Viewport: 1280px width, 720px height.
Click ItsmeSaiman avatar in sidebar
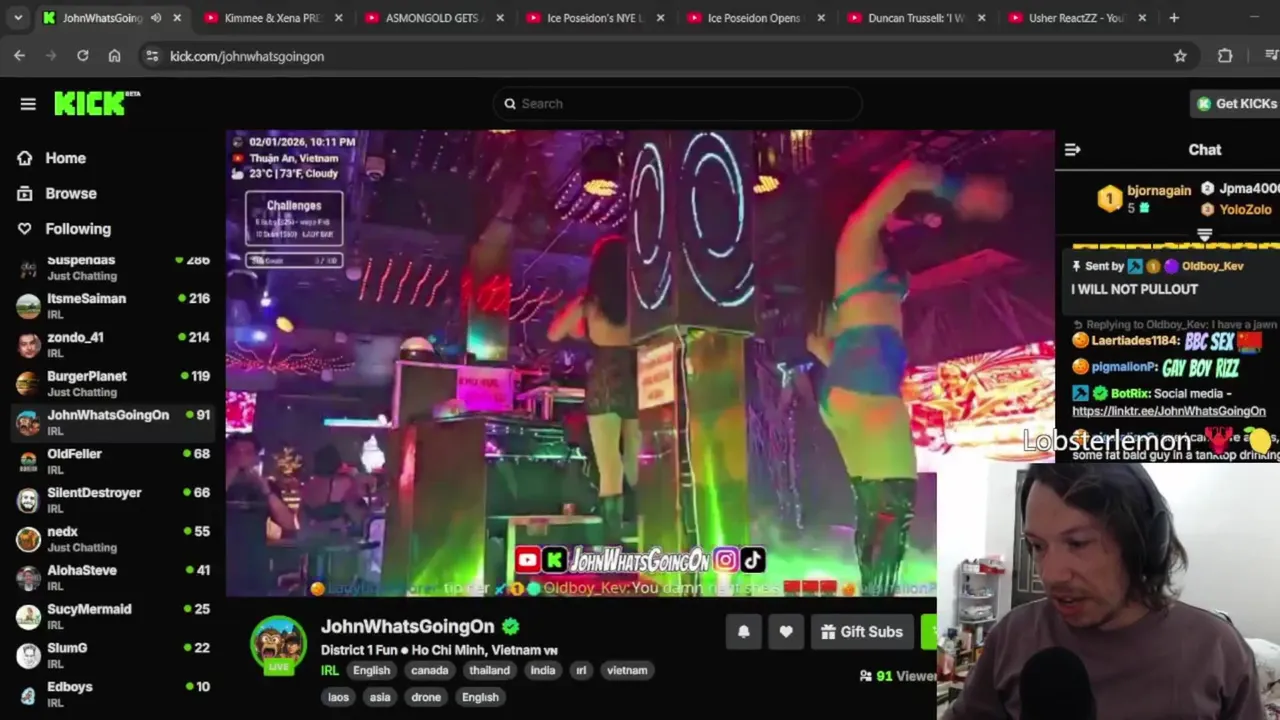click(29, 306)
